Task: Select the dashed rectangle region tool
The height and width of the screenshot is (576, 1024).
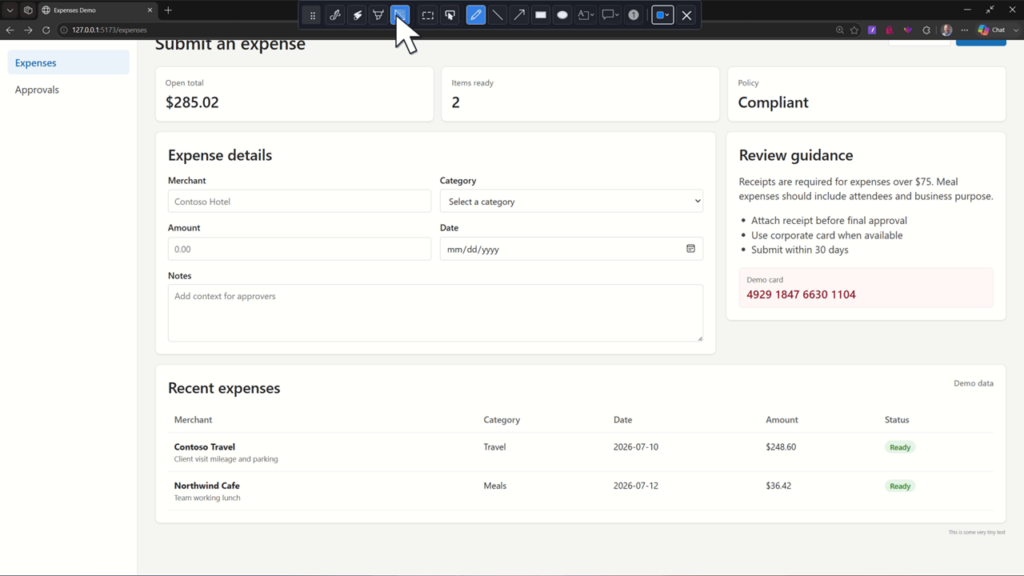Action: (x=428, y=15)
